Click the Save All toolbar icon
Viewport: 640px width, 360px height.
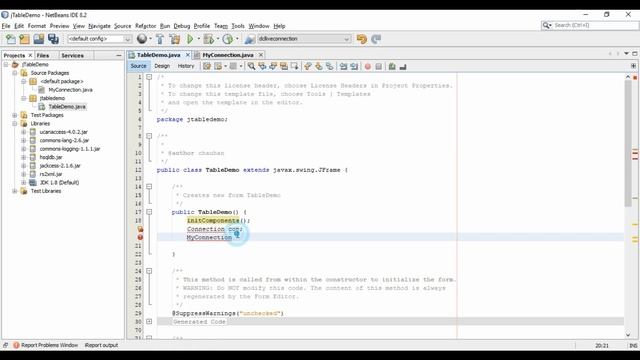coord(53,39)
